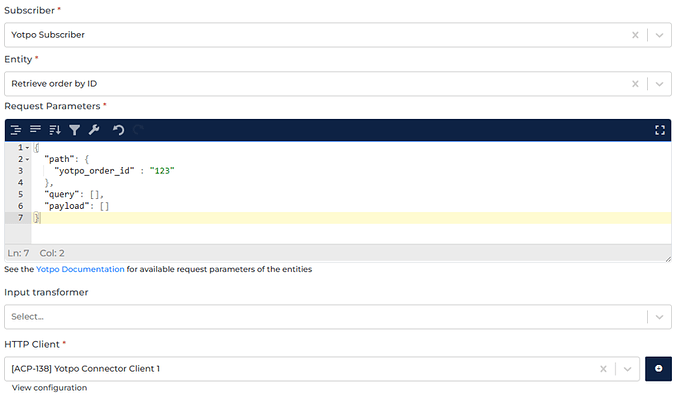
Task: Compact JSON data icon in editor toolbar
Action: [x=35, y=129]
